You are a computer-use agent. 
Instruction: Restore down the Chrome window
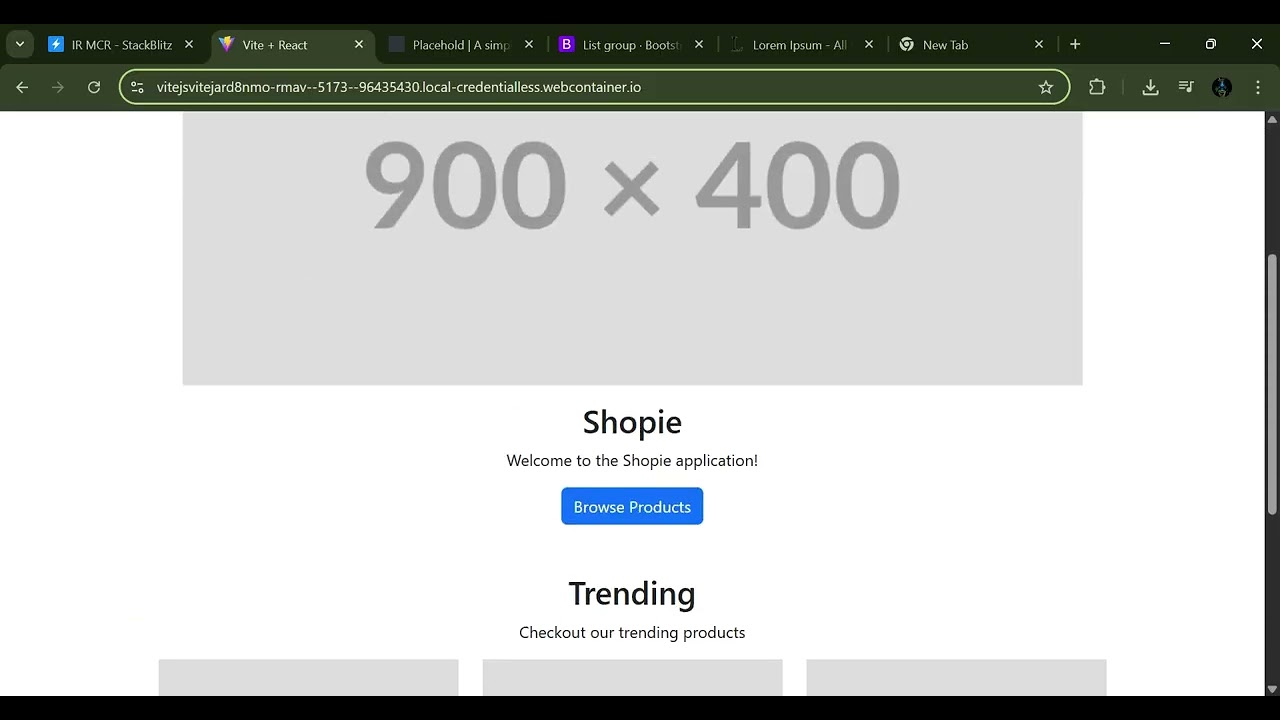point(1211,44)
